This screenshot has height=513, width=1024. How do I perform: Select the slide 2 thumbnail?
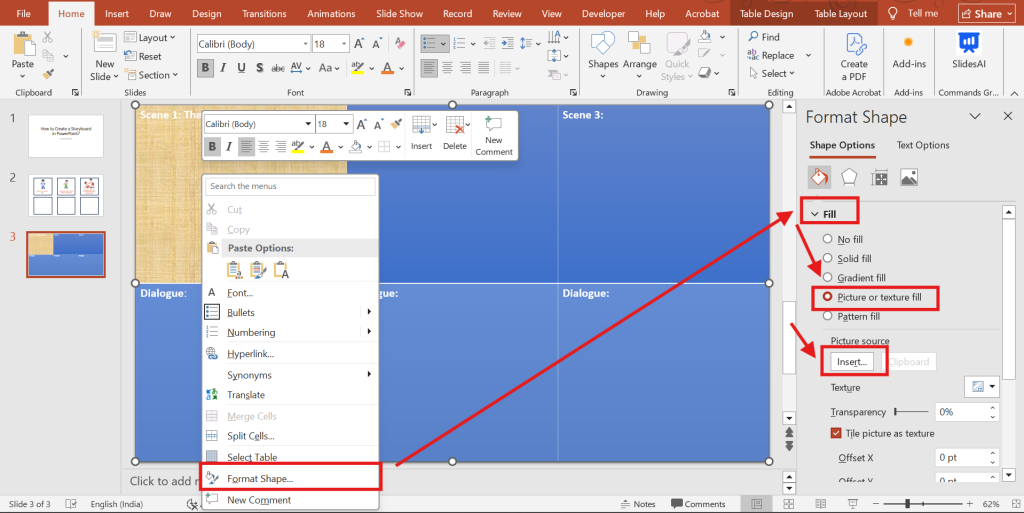tap(66, 195)
